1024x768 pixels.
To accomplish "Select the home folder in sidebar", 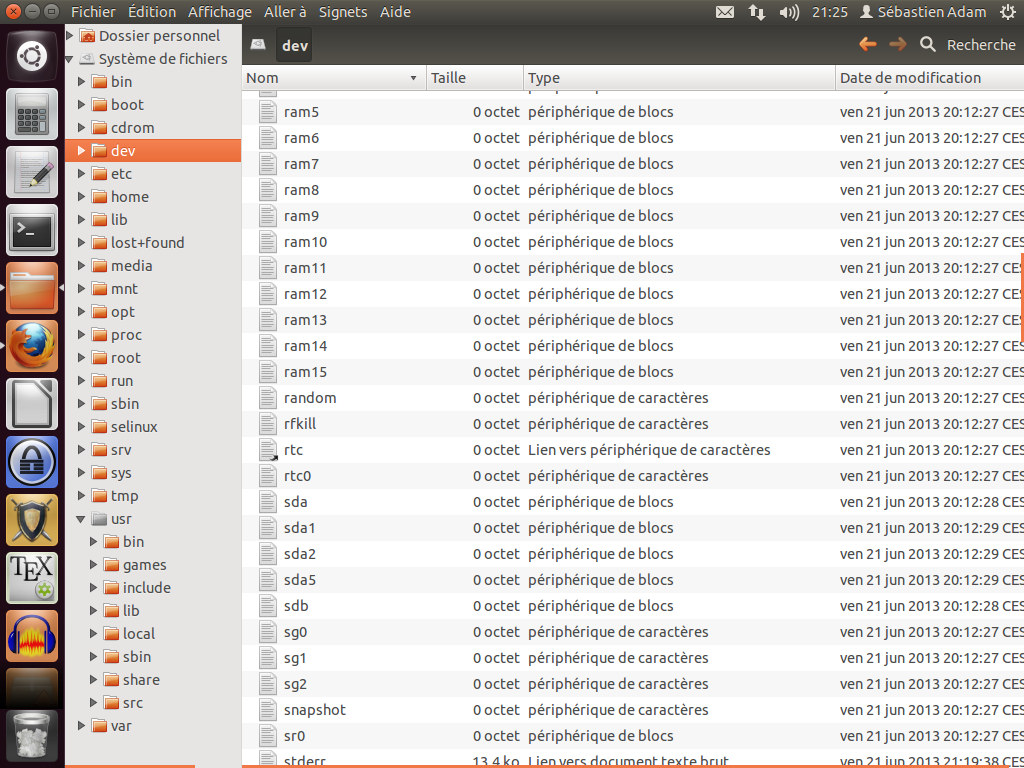I will point(130,197).
